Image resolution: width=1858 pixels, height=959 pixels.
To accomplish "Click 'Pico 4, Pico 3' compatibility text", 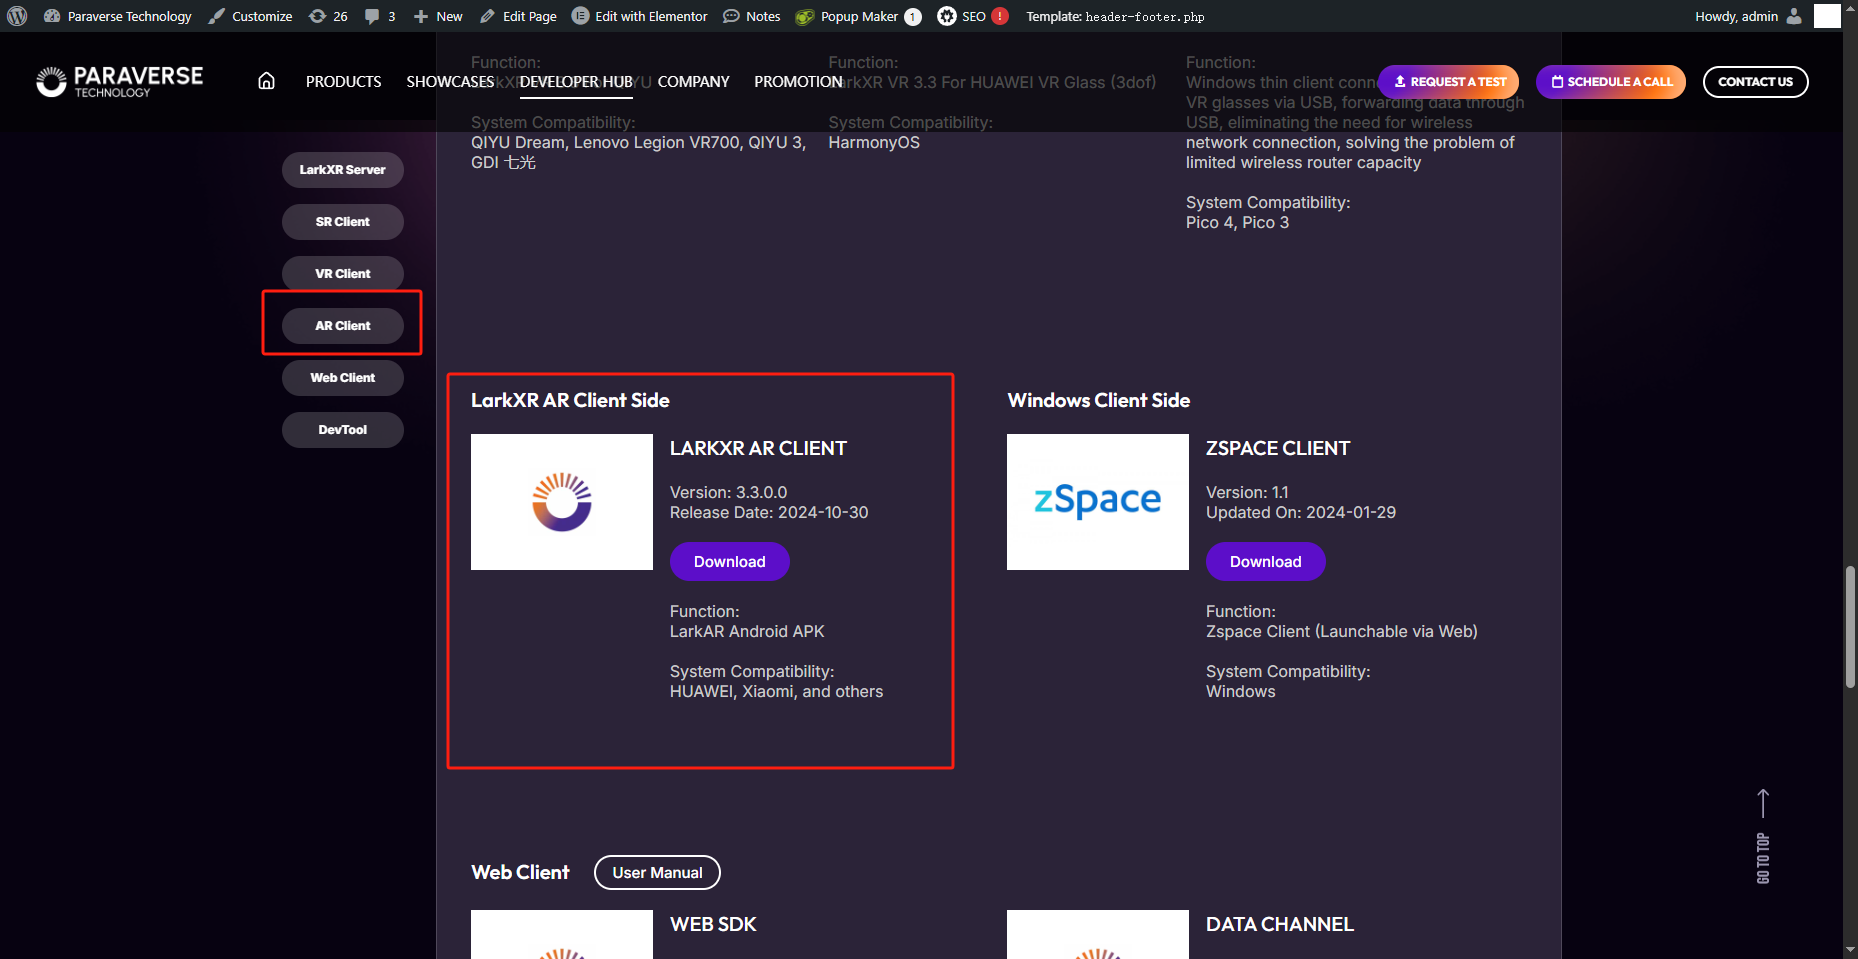I will [x=1237, y=222].
